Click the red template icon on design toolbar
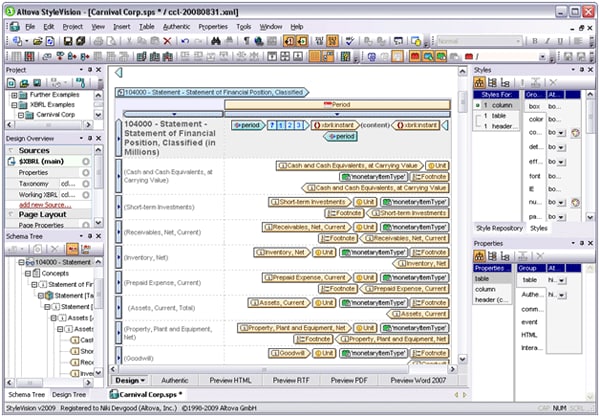Screen dimensions: 600x417 pyautogui.click(x=415, y=57)
